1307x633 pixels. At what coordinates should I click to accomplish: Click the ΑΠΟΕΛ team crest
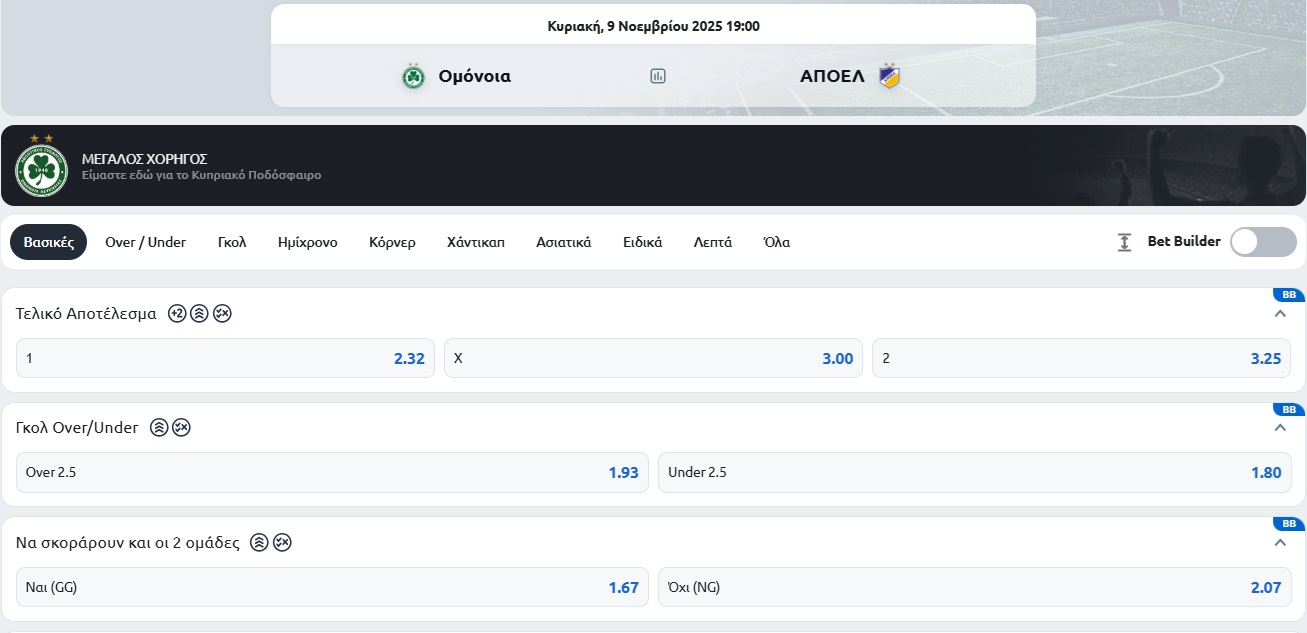click(889, 76)
